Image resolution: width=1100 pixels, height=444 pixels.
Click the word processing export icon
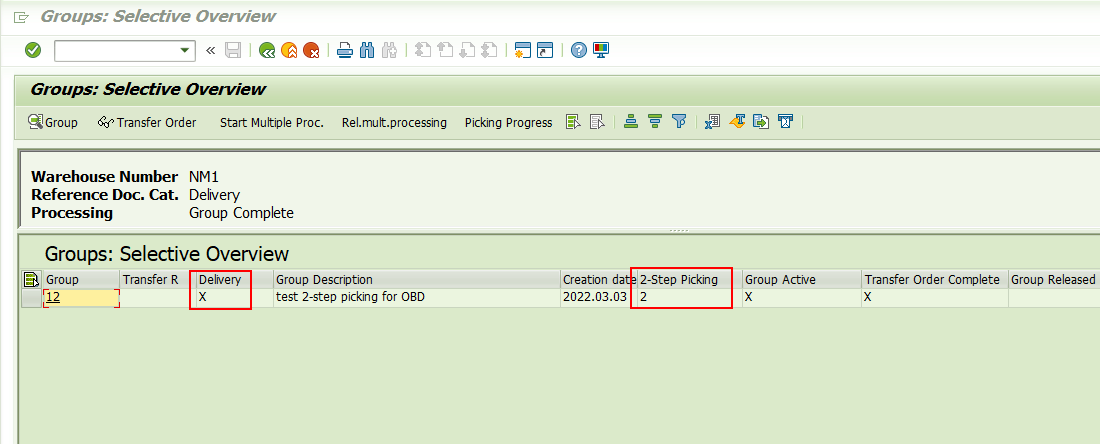tap(737, 122)
